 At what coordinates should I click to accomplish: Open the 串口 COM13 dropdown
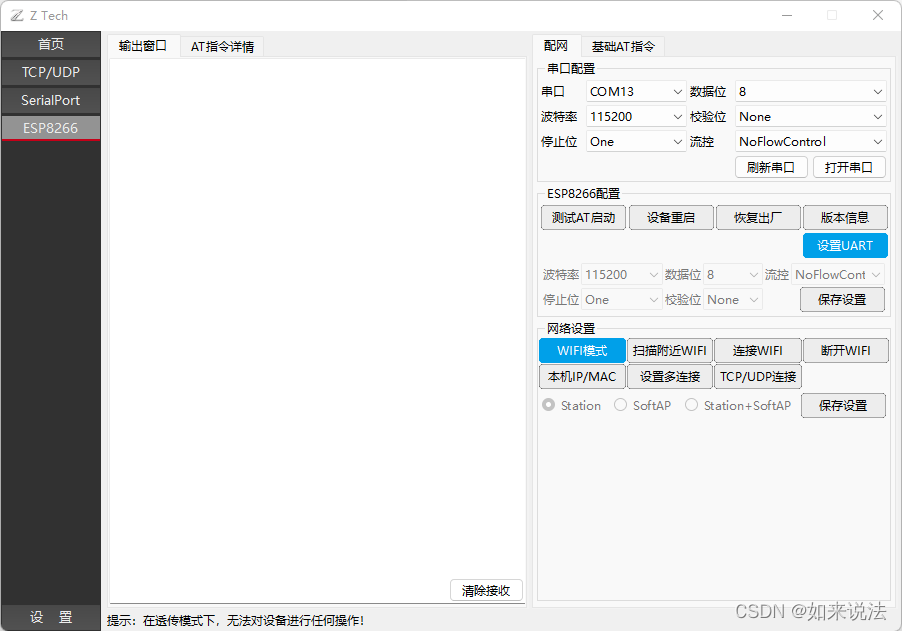click(x=635, y=91)
